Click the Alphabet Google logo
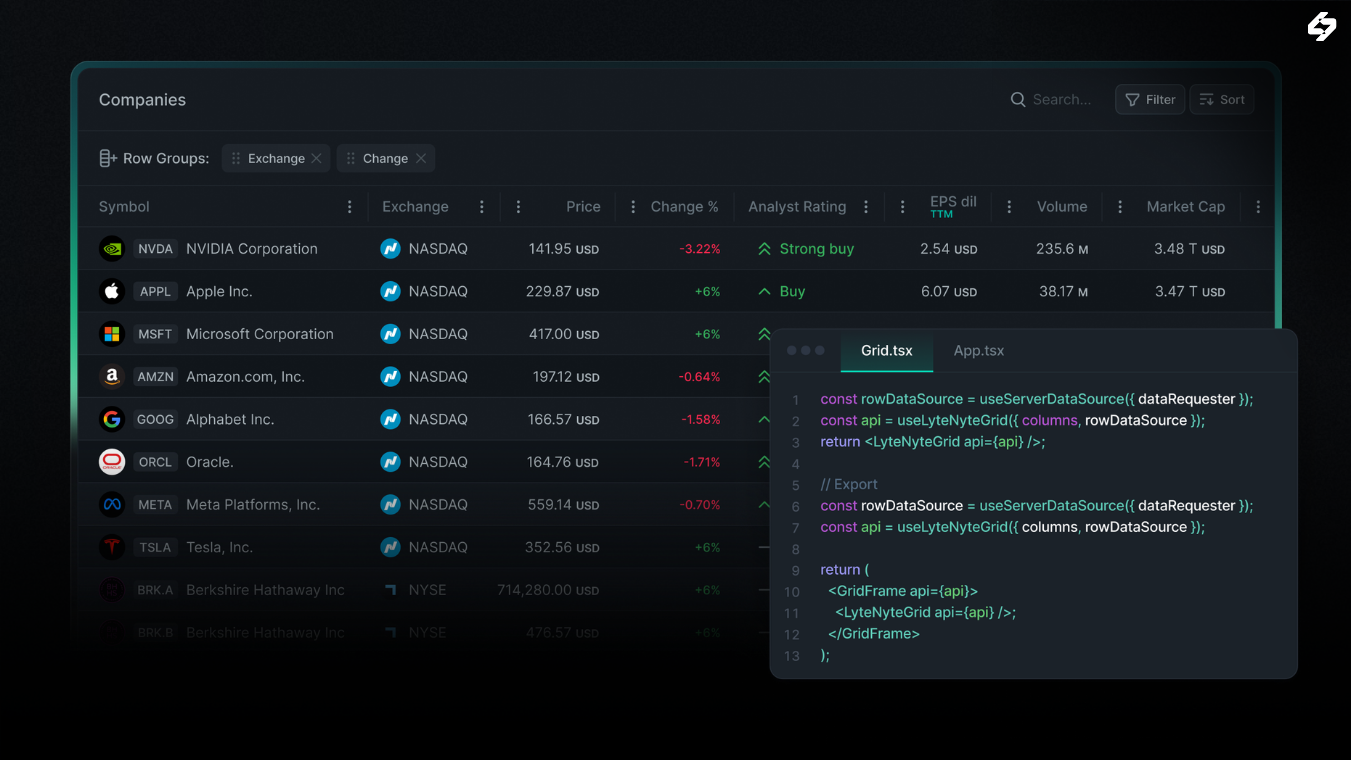This screenshot has height=760, width=1351. point(112,419)
